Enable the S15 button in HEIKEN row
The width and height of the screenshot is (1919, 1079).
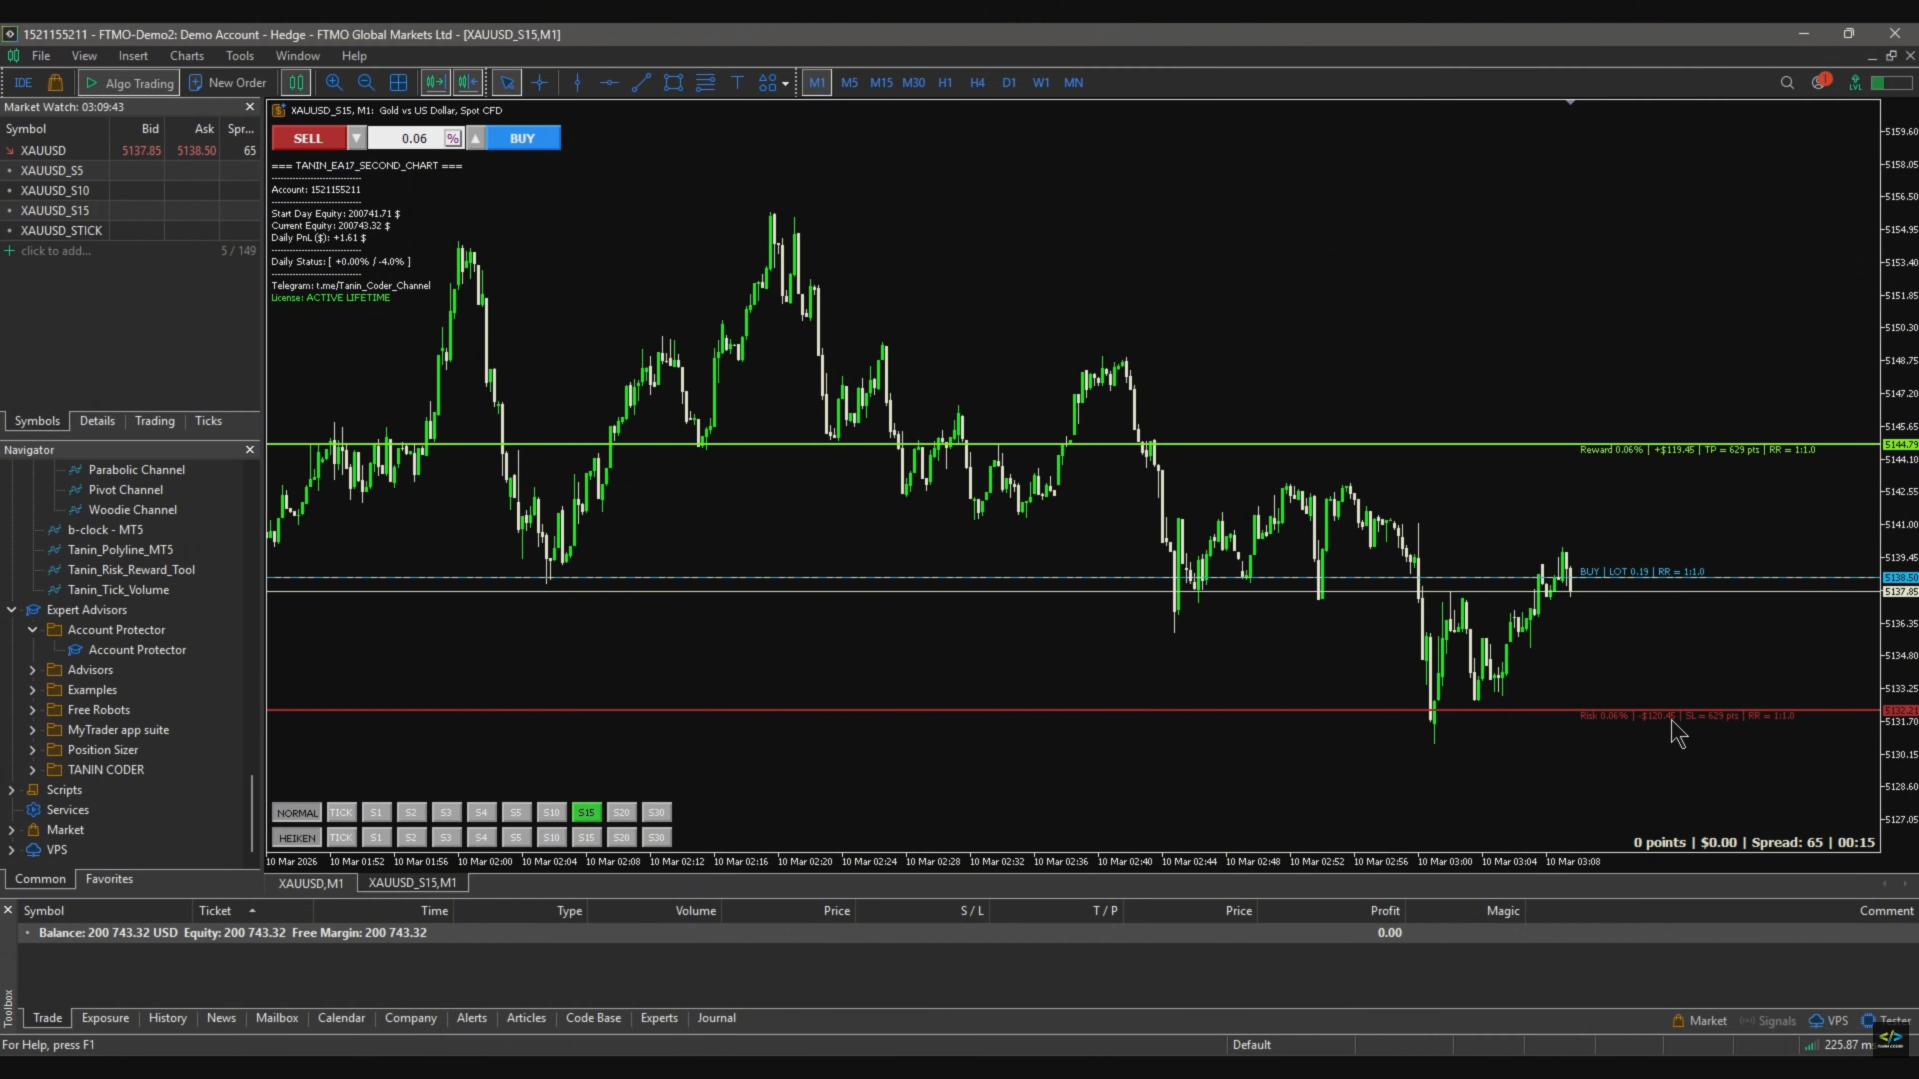tap(586, 838)
